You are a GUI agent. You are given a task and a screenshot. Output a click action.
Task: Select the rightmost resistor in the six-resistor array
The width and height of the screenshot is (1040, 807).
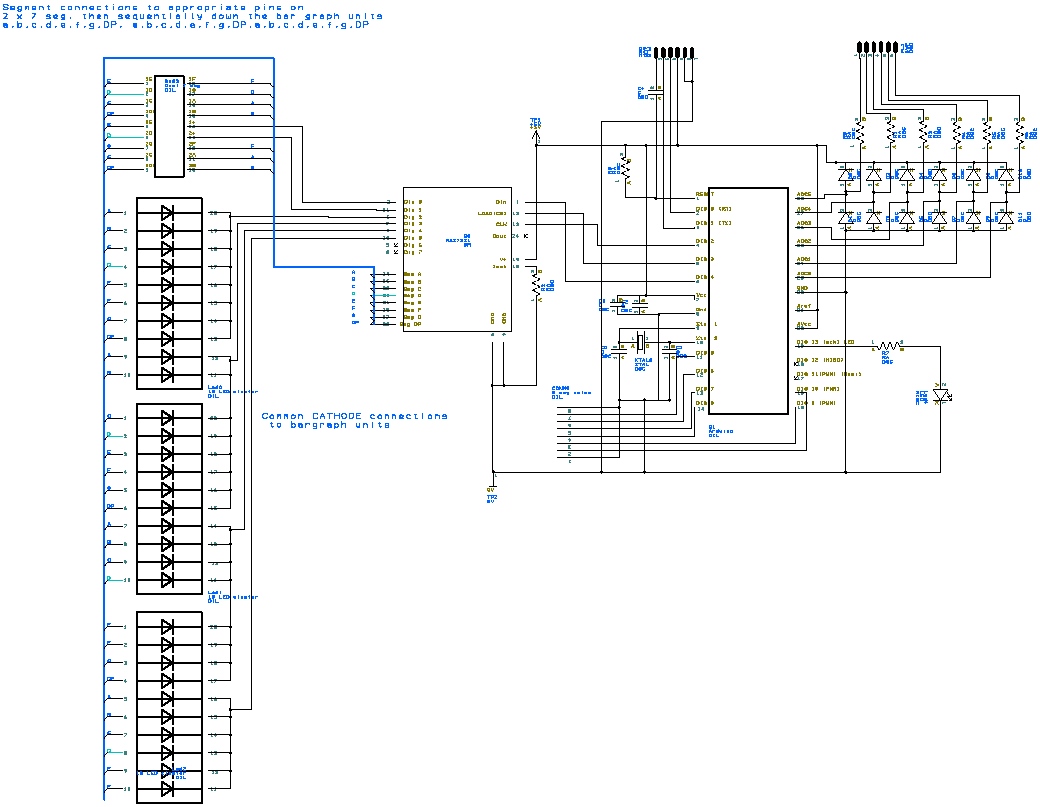(x=1020, y=133)
